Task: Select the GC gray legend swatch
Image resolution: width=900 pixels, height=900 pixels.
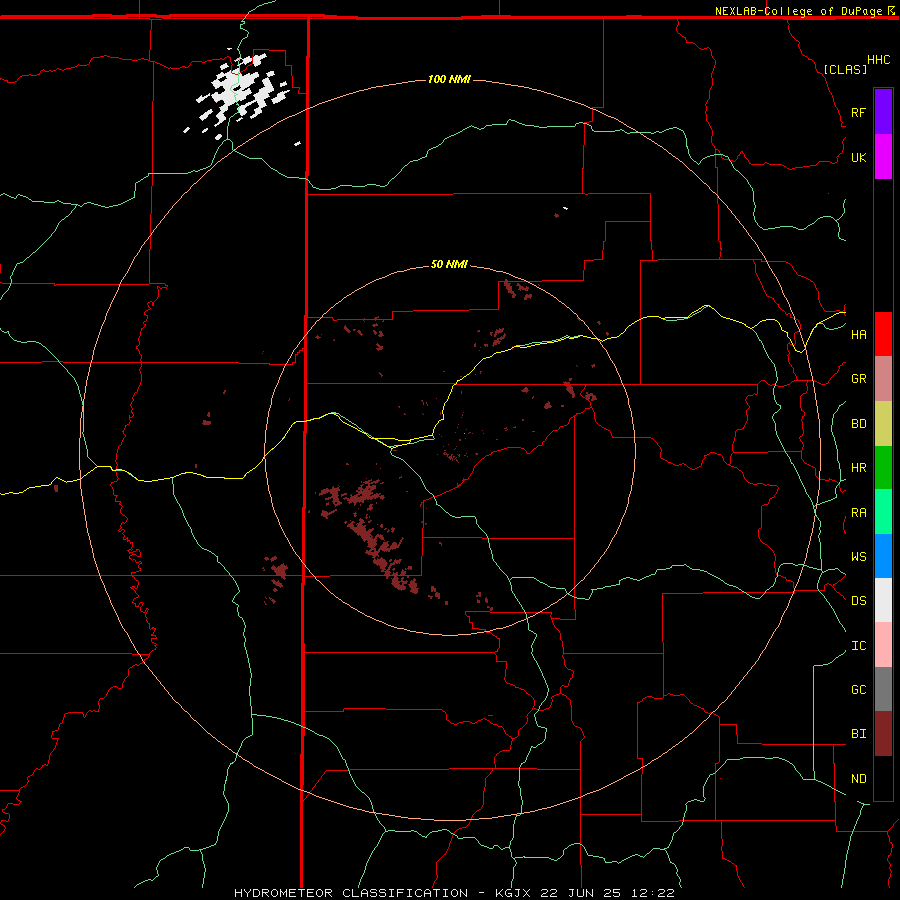Action: 883,689
